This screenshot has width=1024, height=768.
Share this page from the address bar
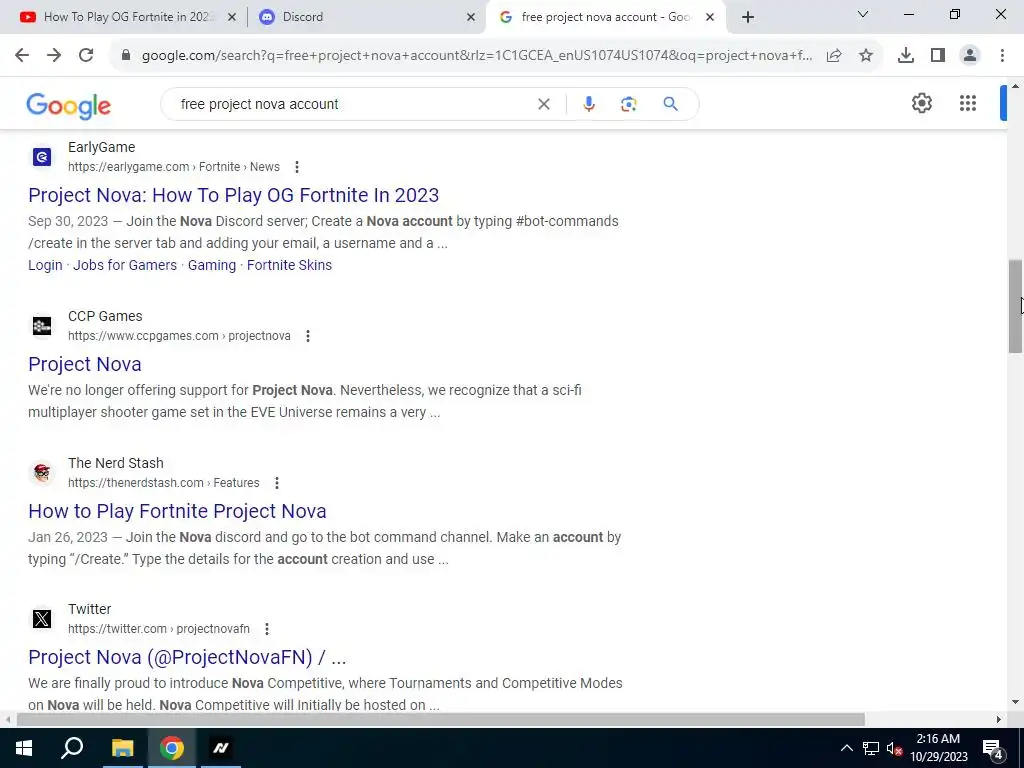(834, 56)
